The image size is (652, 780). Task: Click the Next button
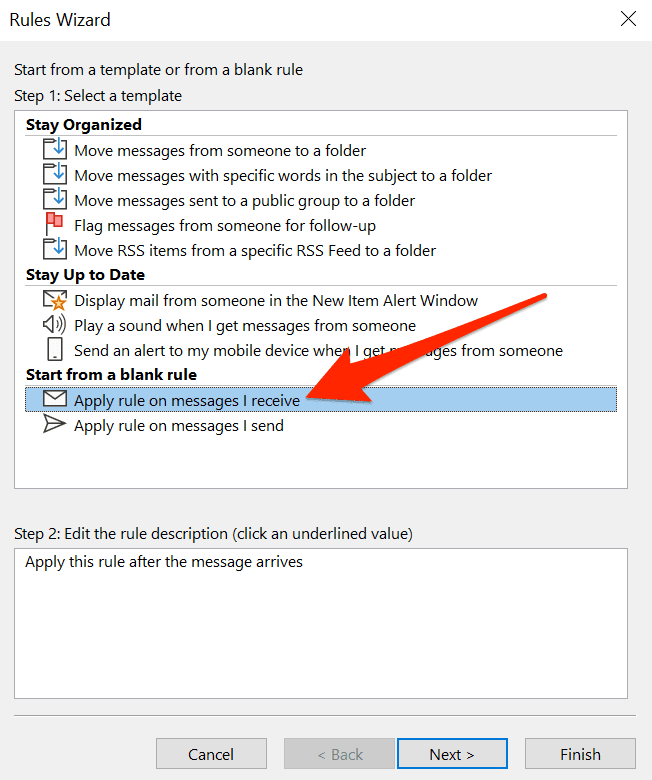tap(452, 754)
